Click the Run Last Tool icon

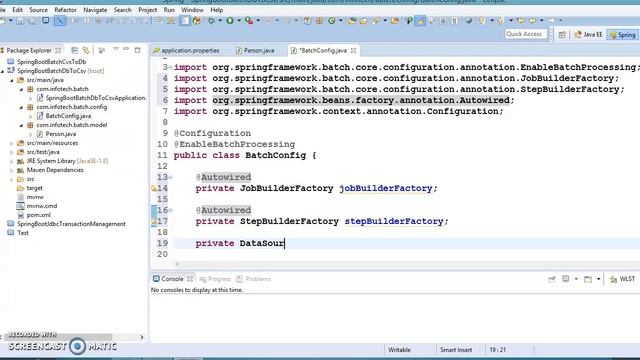[249, 20]
